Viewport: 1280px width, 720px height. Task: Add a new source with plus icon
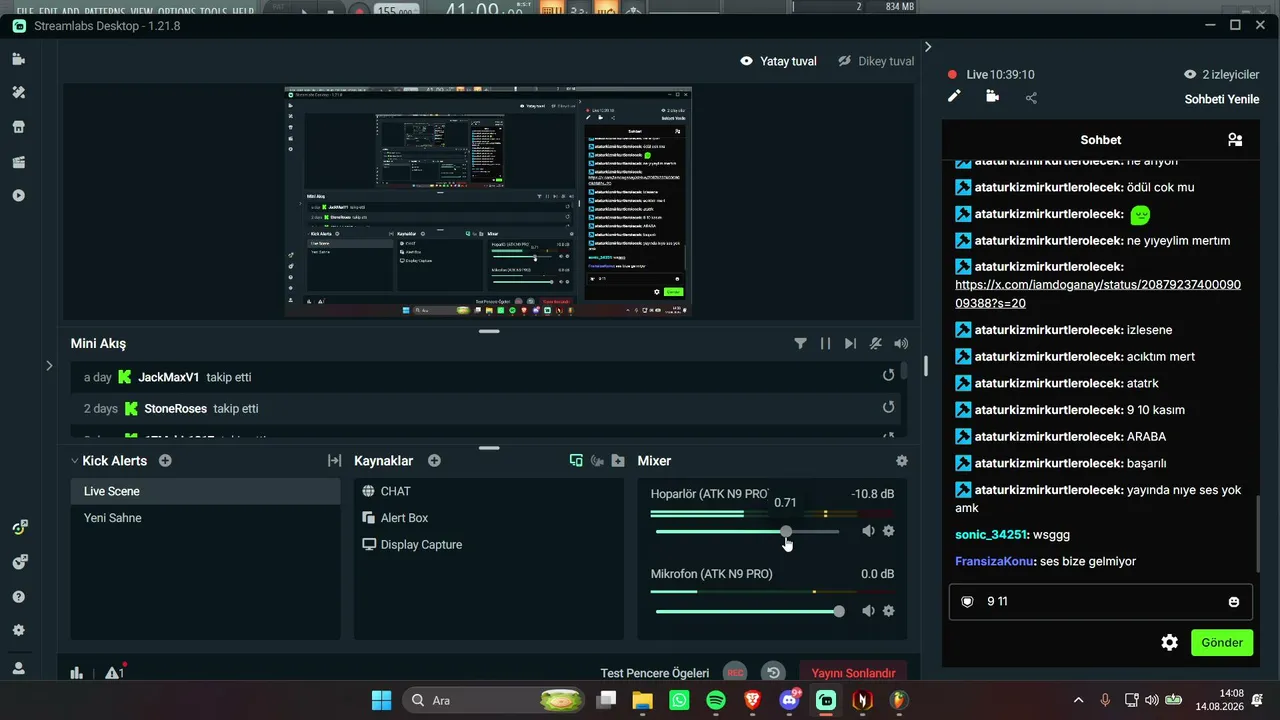click(x=434, y=461)
